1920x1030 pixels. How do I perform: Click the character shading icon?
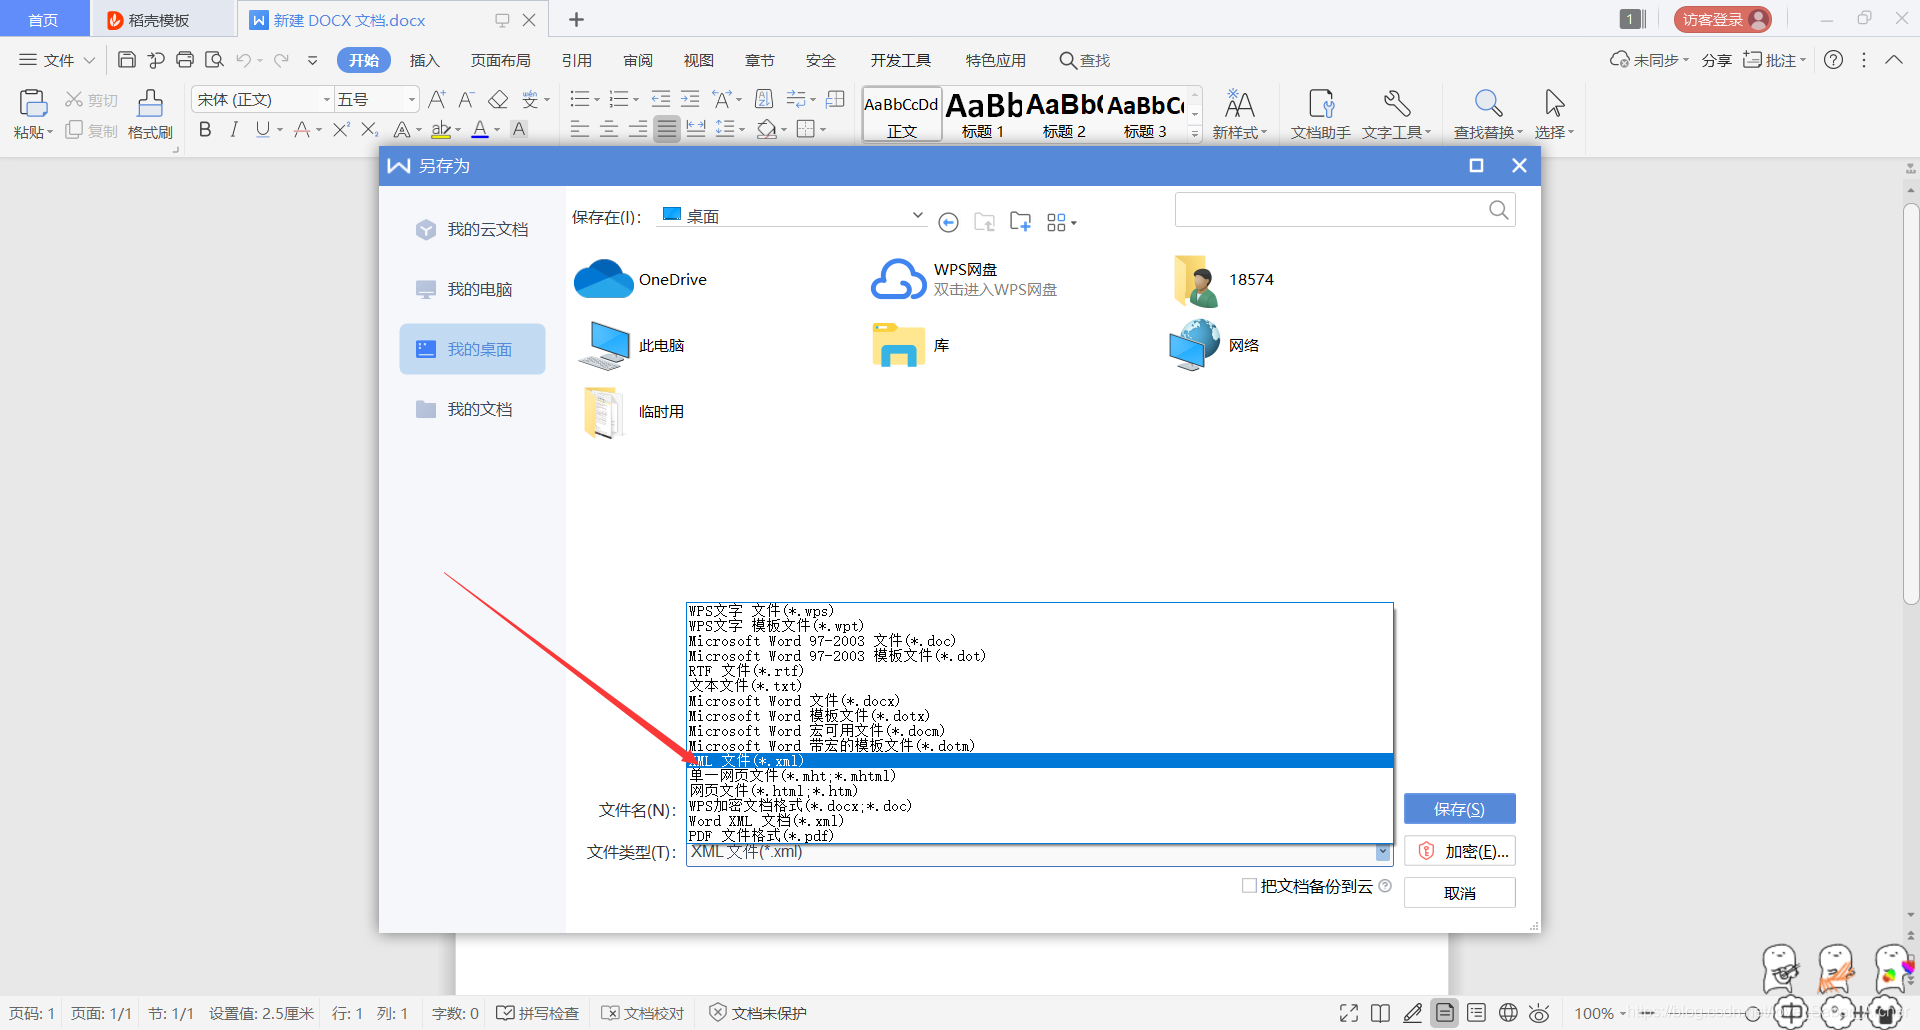(x=519, y=129)
